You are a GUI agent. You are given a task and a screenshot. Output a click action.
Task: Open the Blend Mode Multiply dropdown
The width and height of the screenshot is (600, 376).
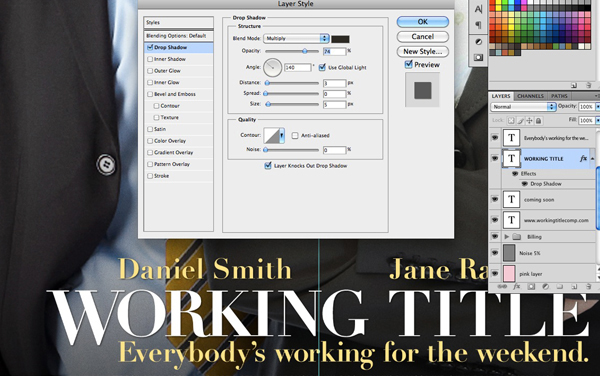click(296, 38)
